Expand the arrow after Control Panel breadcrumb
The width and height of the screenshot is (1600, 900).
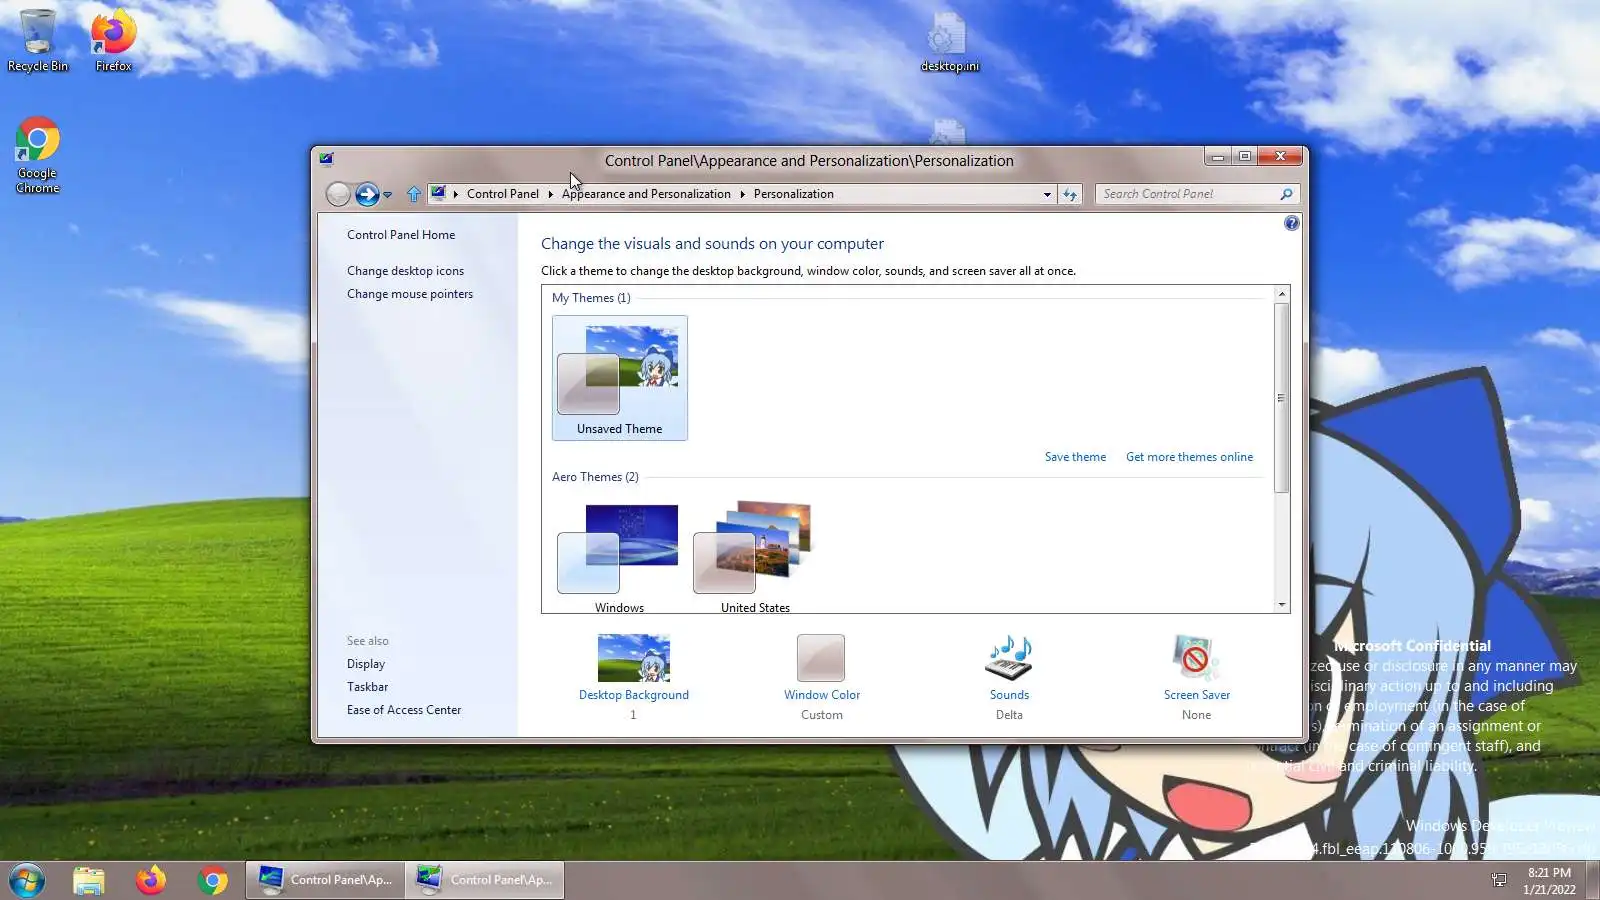pyautogui.click(x=550, y=194)
